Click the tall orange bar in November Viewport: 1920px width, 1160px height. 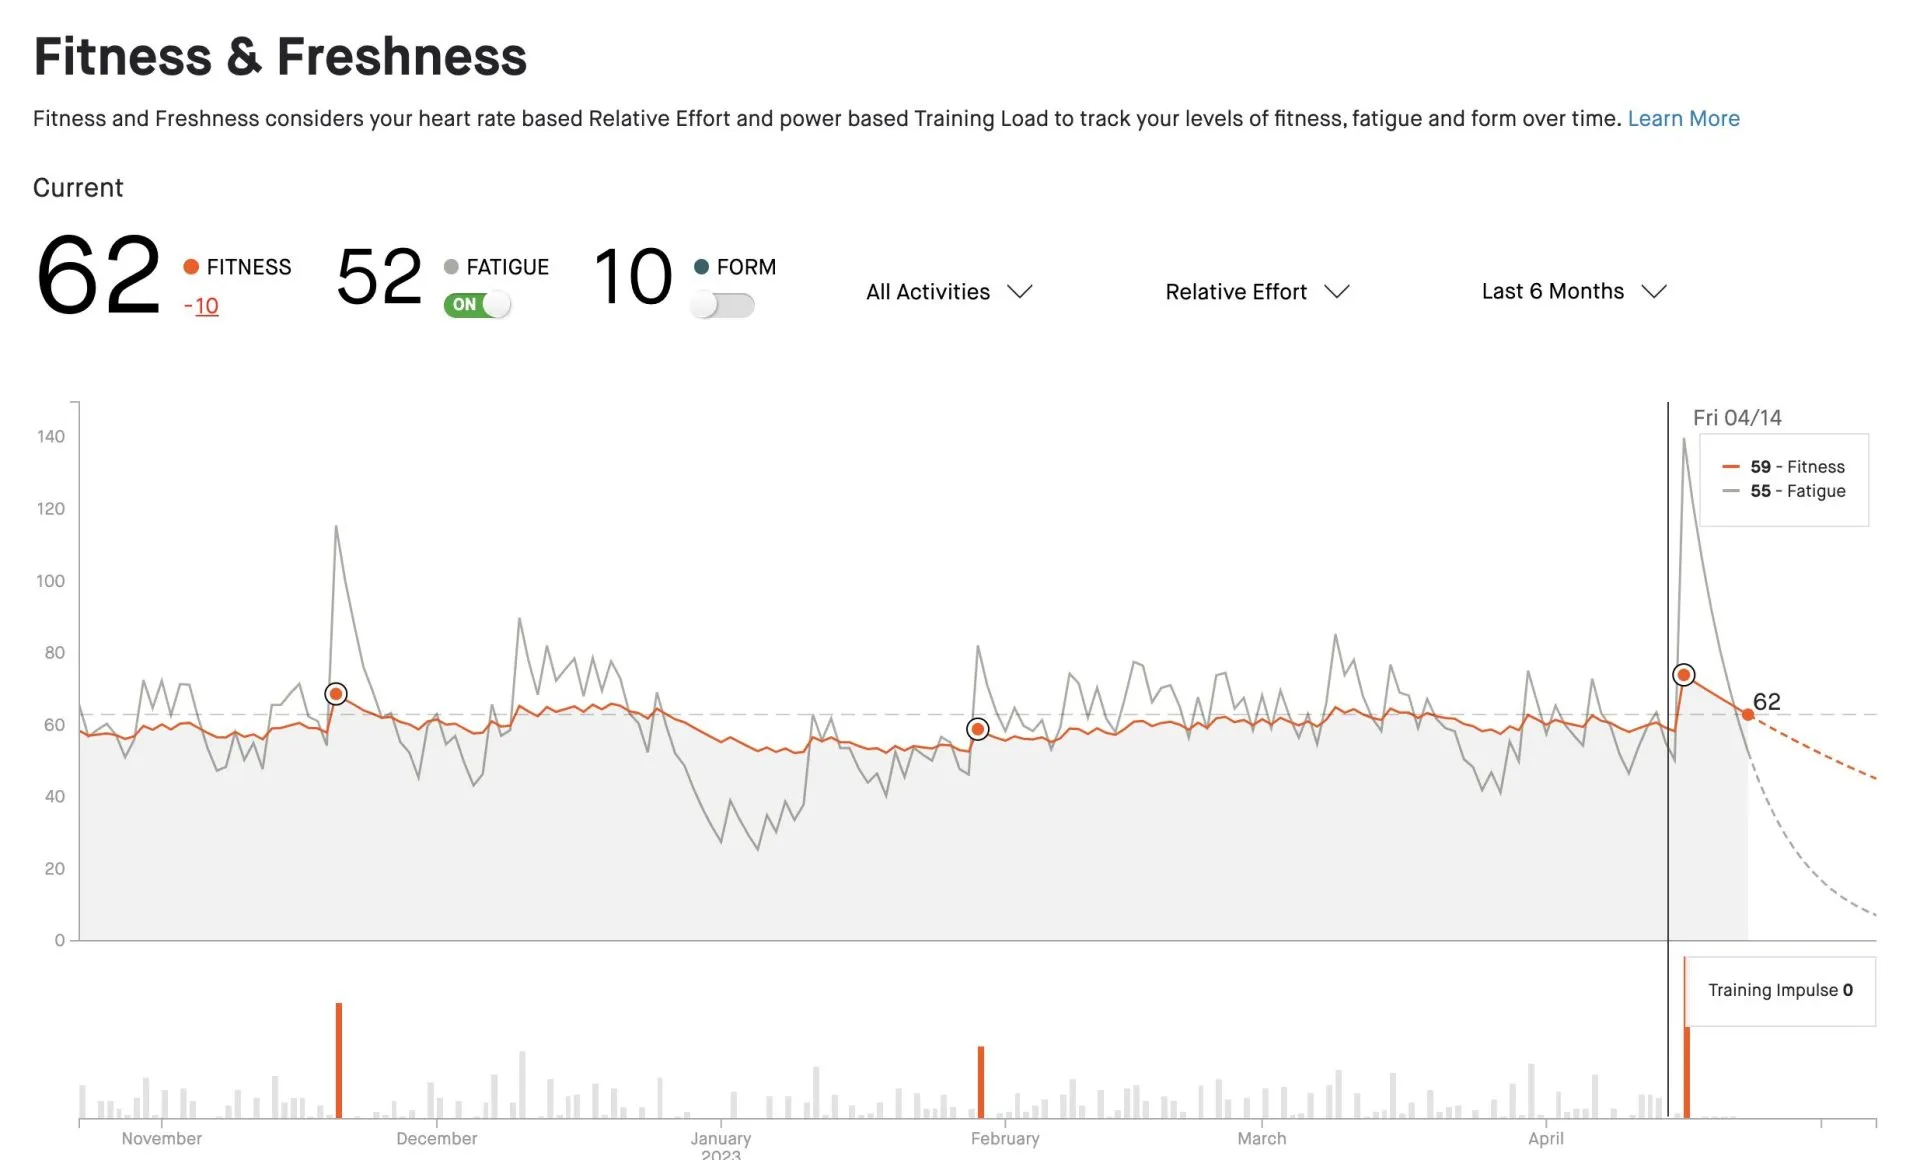coord(339,1060)
